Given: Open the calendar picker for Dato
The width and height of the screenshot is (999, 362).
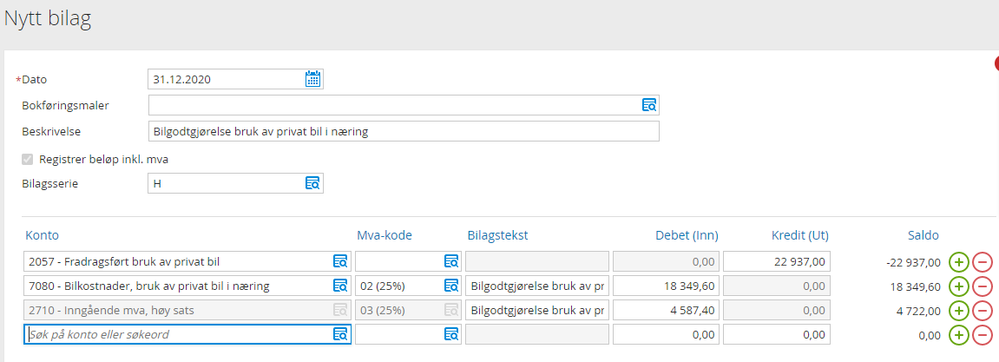Looking at the screenshot, I should point(312,79).
